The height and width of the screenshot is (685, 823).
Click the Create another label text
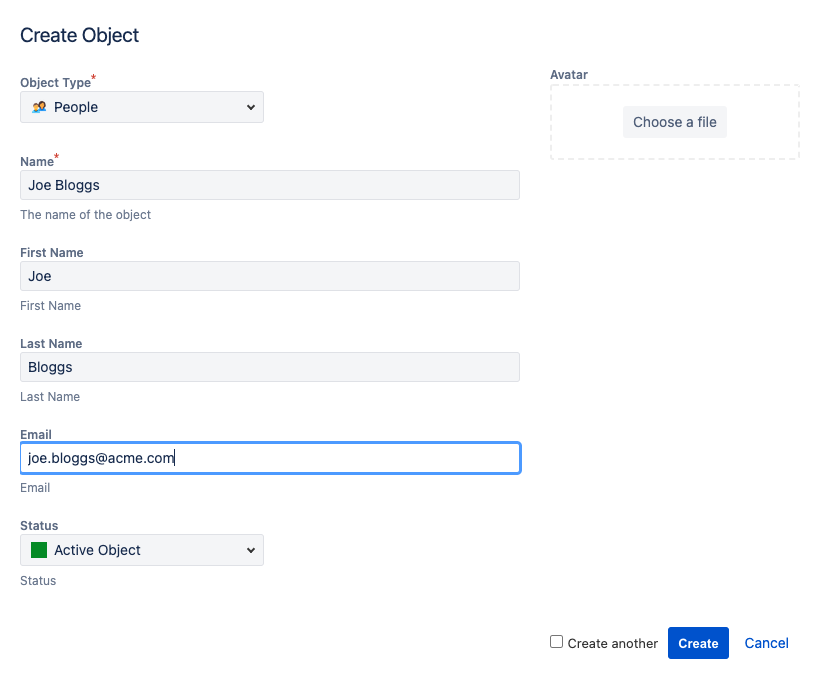612,644
